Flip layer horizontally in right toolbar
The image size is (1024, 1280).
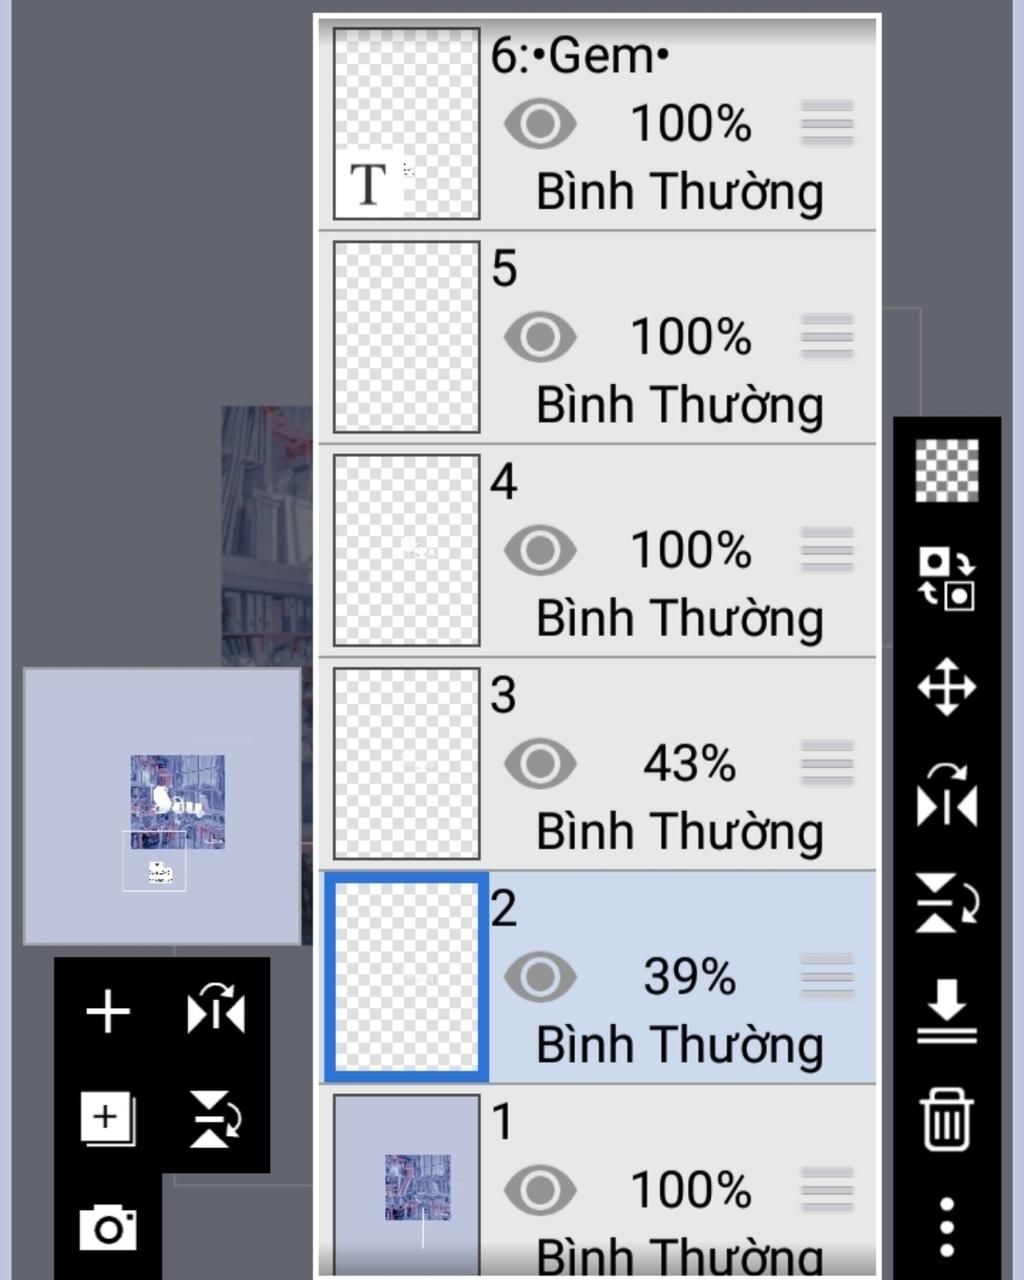(x=946, y=797)
